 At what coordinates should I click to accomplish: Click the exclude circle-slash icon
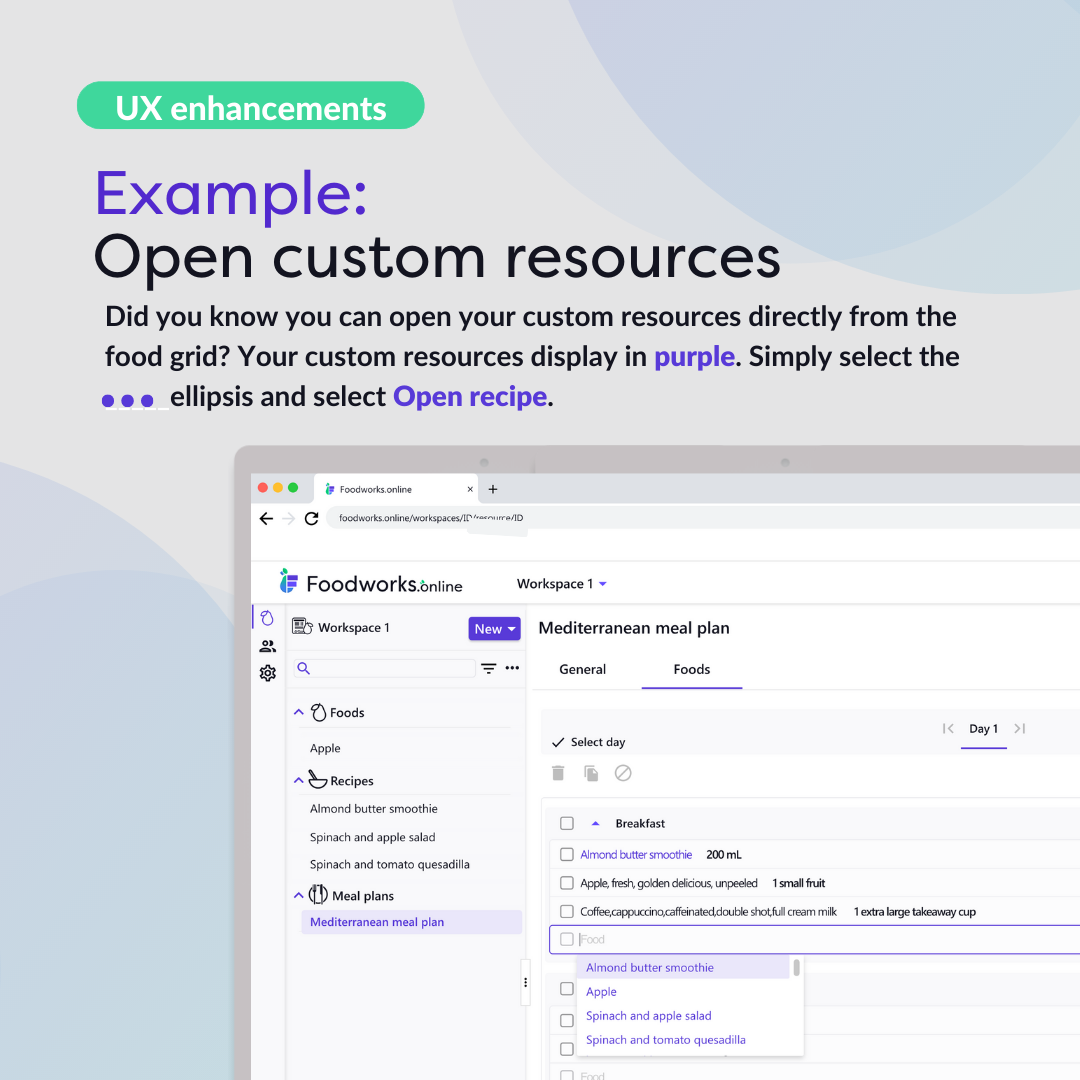[x=623, y=773]
